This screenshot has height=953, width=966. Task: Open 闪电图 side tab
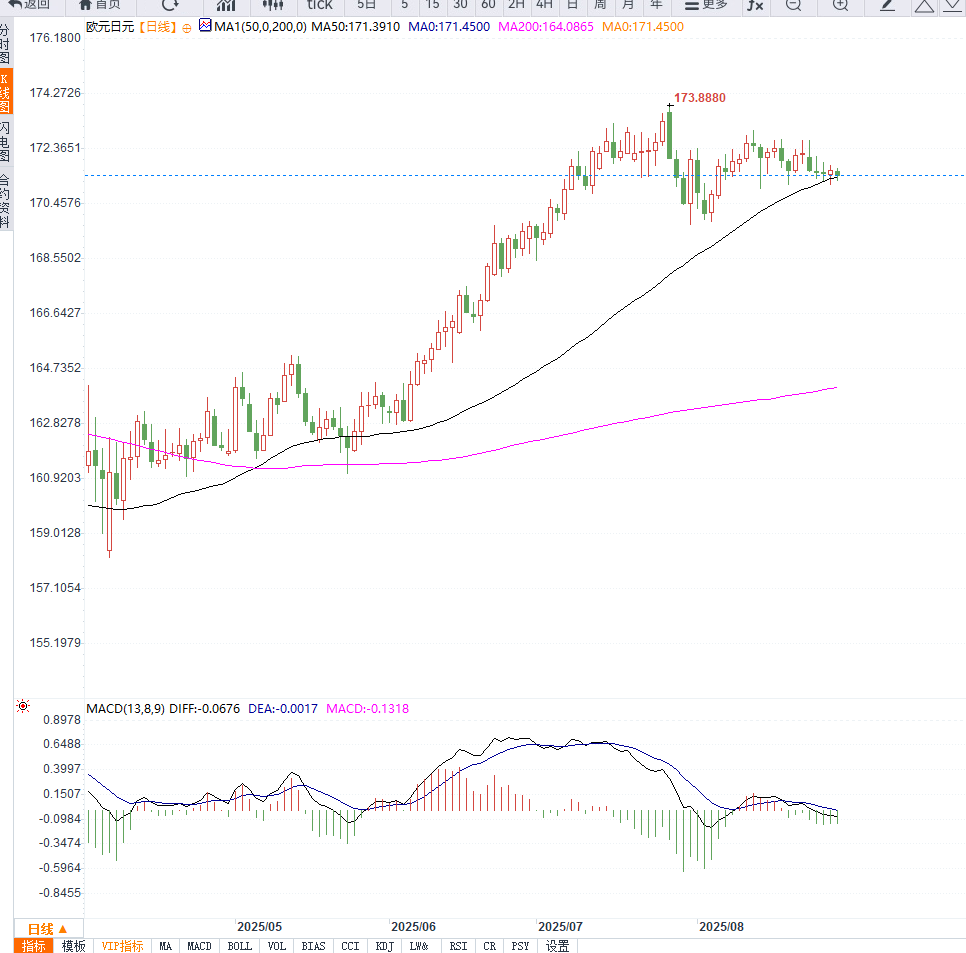point(6,142)
